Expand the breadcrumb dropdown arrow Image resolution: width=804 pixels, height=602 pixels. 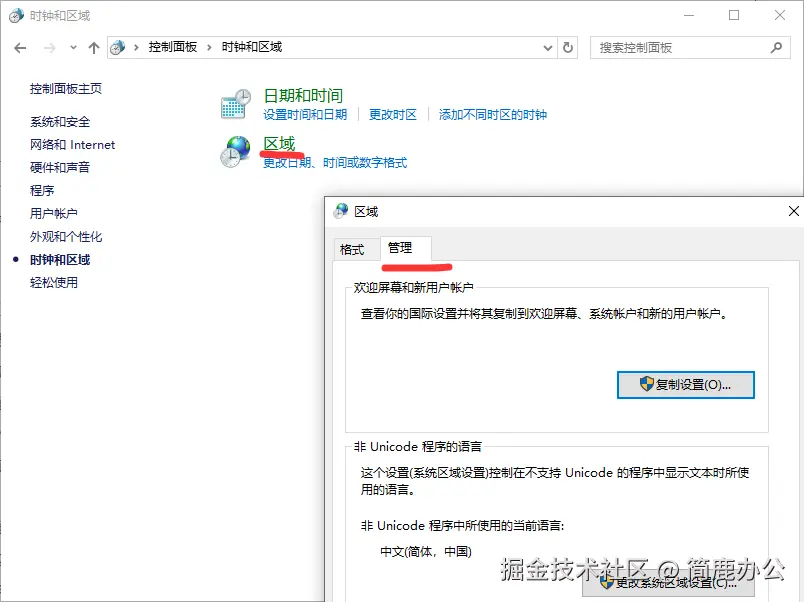click(x=546, y=46)
